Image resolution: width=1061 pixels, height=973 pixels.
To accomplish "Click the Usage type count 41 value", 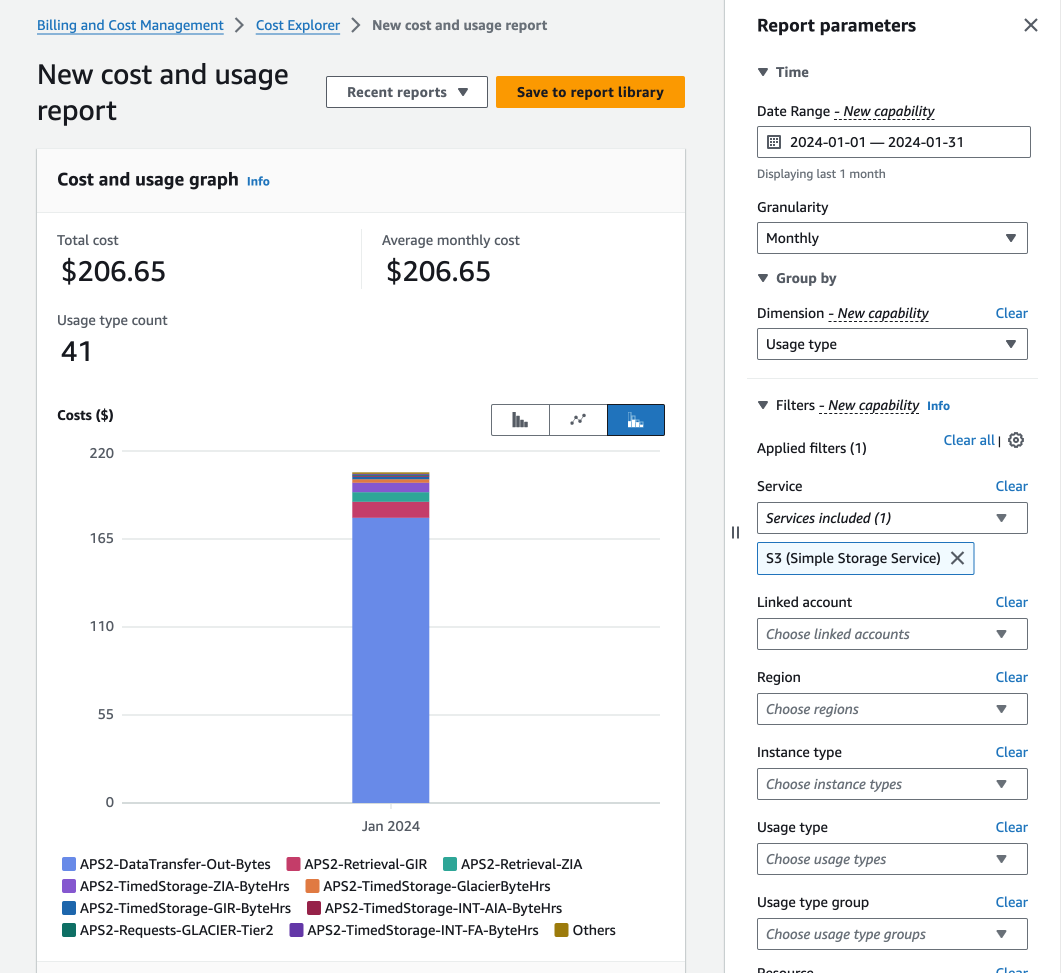I will tap(76, 352).
